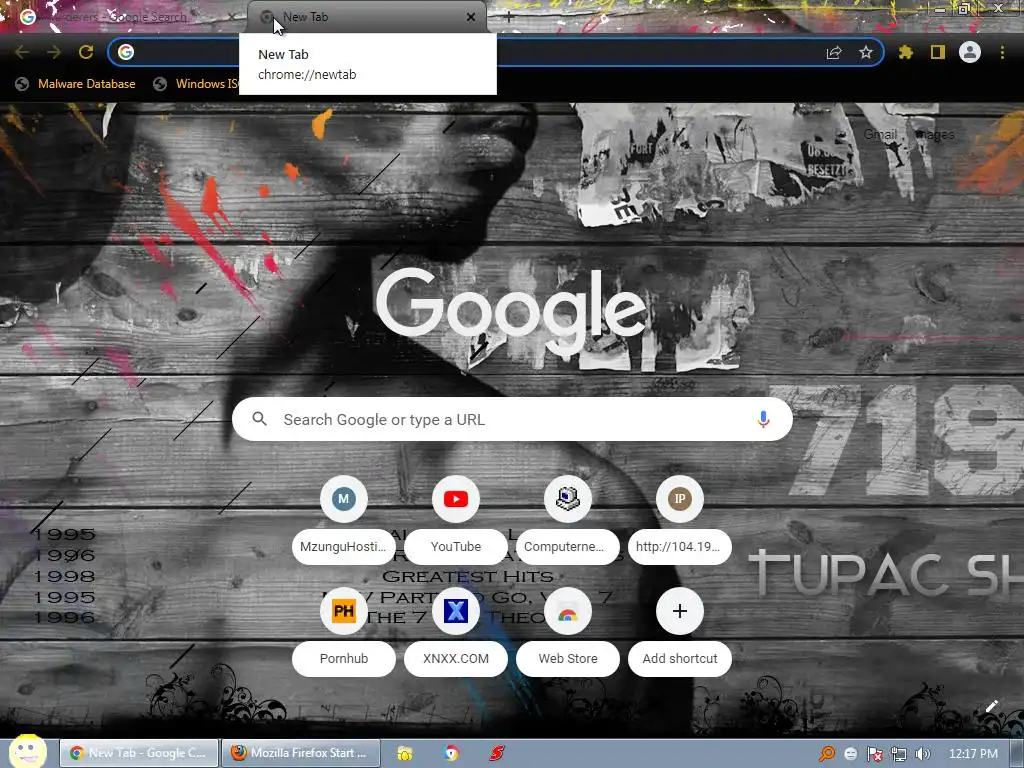This screenshot has width=1024, height=768.
Task: Bookmark this tab with the star icon
Action: click(866, 52)
